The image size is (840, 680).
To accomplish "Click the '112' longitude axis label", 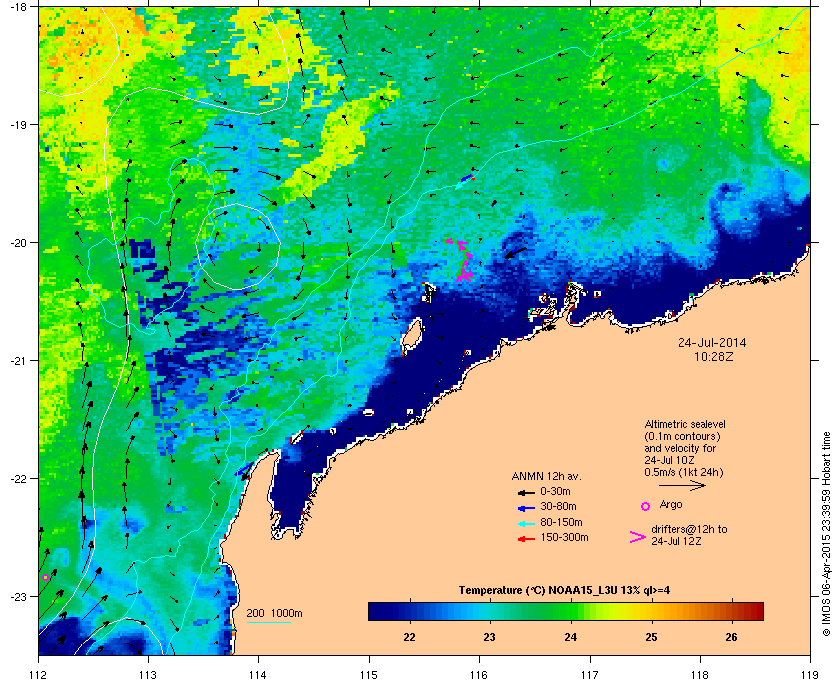I will [x=39, y=675].
